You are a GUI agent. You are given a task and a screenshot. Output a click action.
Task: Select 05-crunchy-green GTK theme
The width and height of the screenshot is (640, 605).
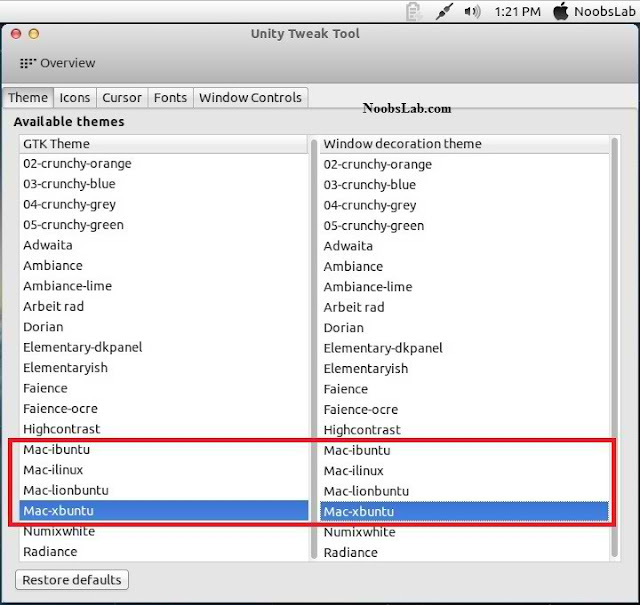163,225
